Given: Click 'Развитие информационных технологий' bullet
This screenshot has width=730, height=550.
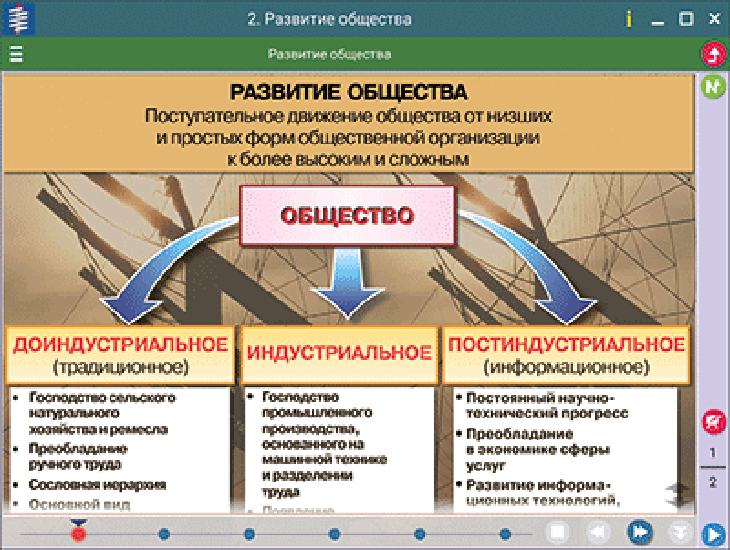Looking at the screenshot, I should click(x=543, y=493).
